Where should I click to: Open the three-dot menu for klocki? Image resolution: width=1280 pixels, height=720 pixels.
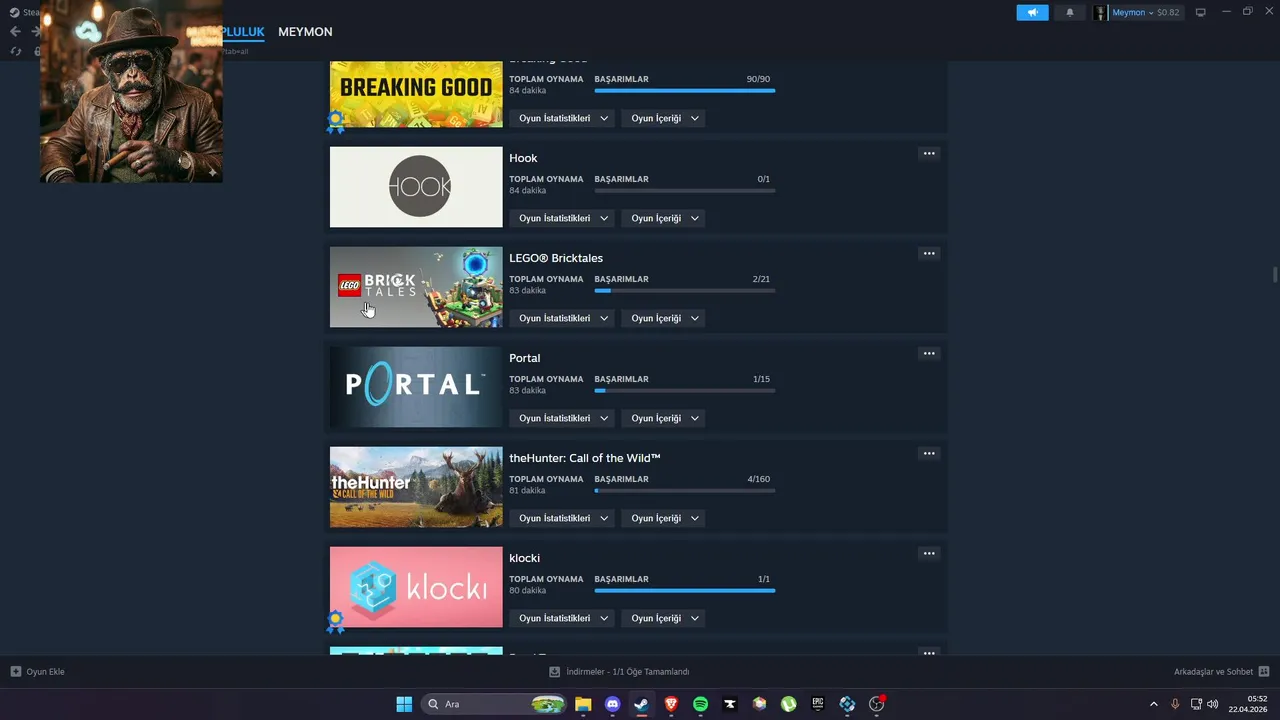coord(929,553)
